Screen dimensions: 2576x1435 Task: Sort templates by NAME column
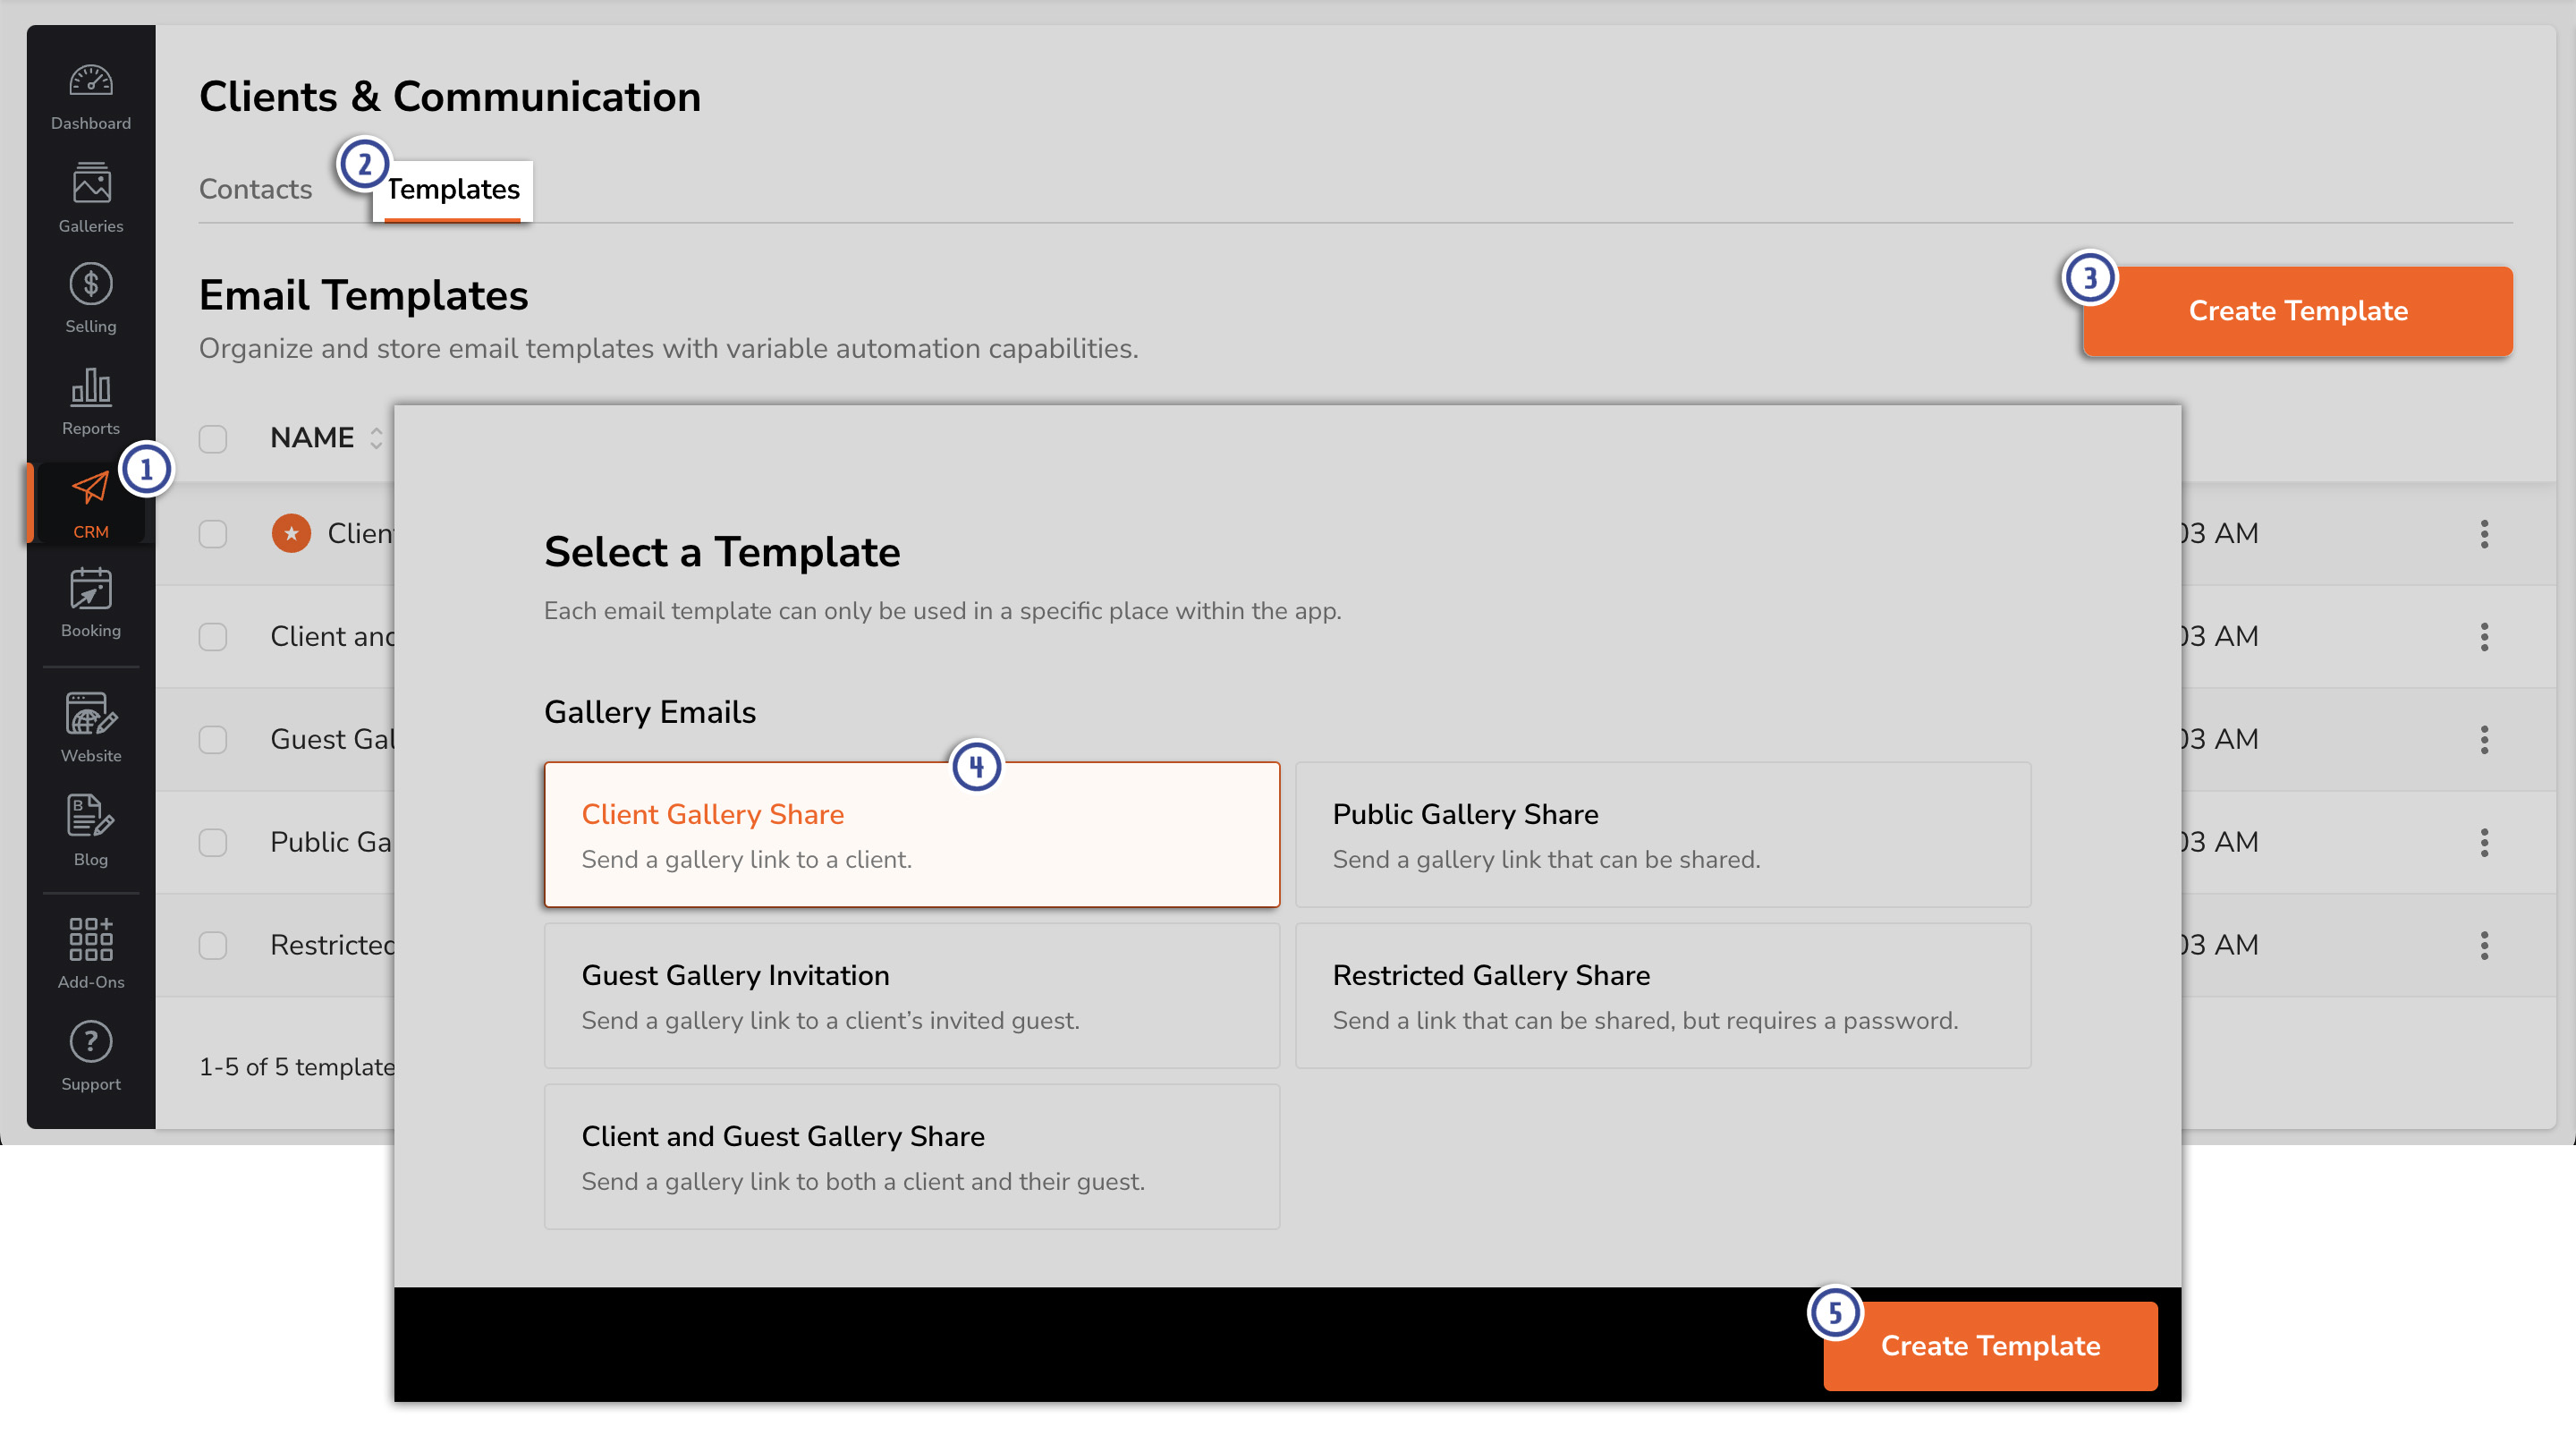tap(324, 437)
